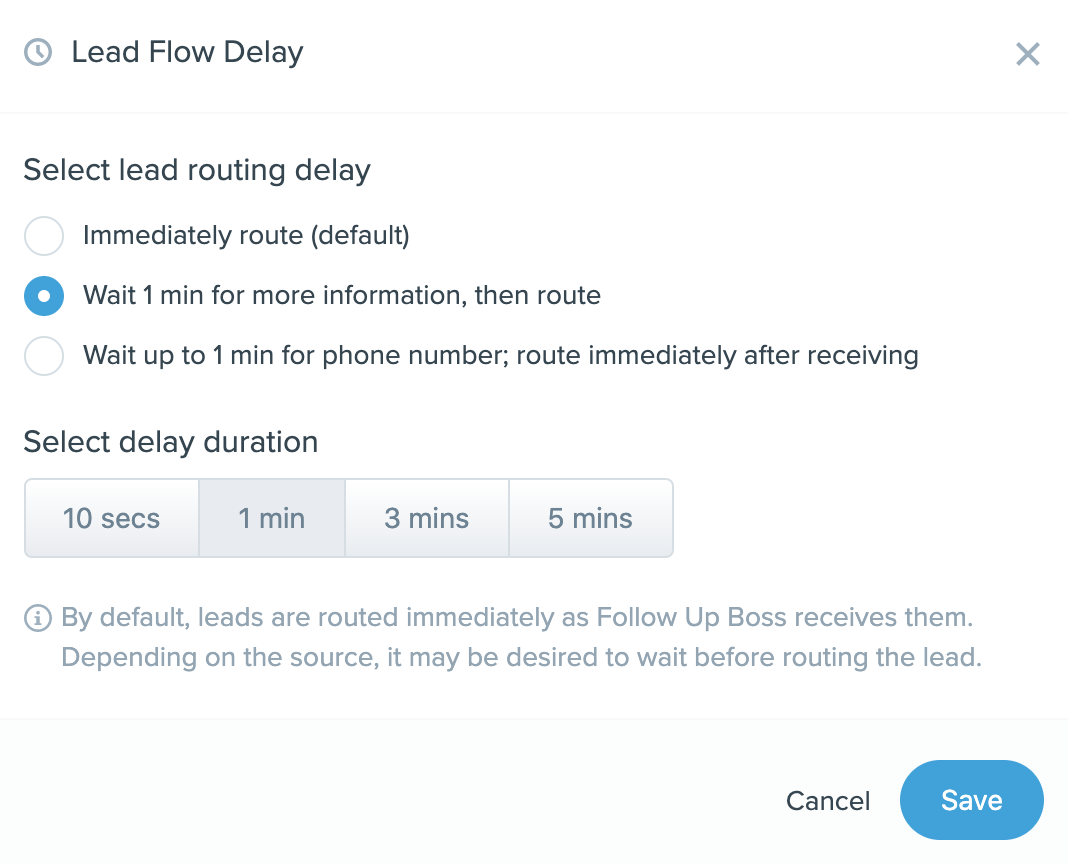Close the Lead Flow Delay dialog
Viewport: 1068px width, 864px height.
click(x=1028, y=54)
